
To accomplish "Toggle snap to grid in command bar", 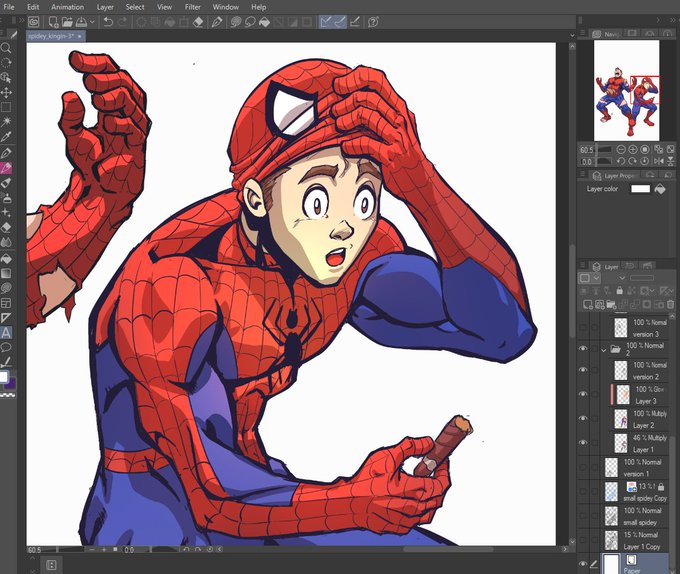I will click(354, 22).
